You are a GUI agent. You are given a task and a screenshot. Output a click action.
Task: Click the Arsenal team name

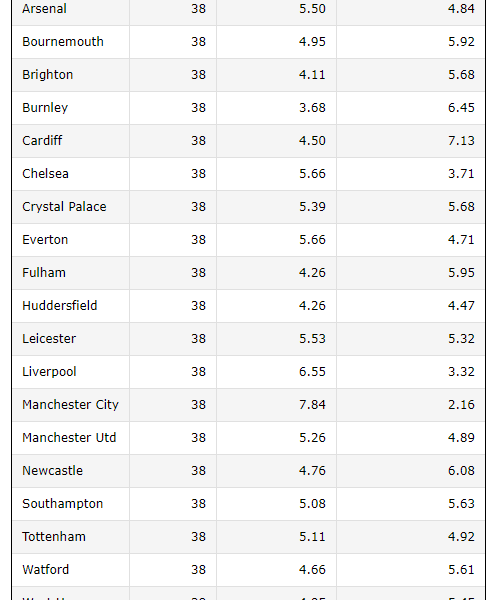pyautogui.click(x=44, y=8)
